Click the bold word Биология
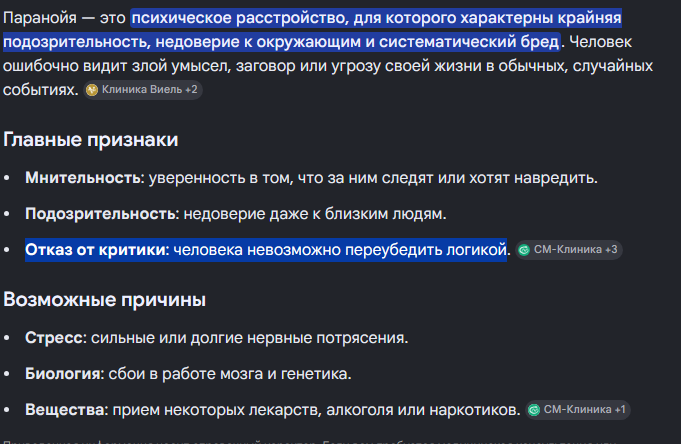Screen dimensions: 681x444 63,374
